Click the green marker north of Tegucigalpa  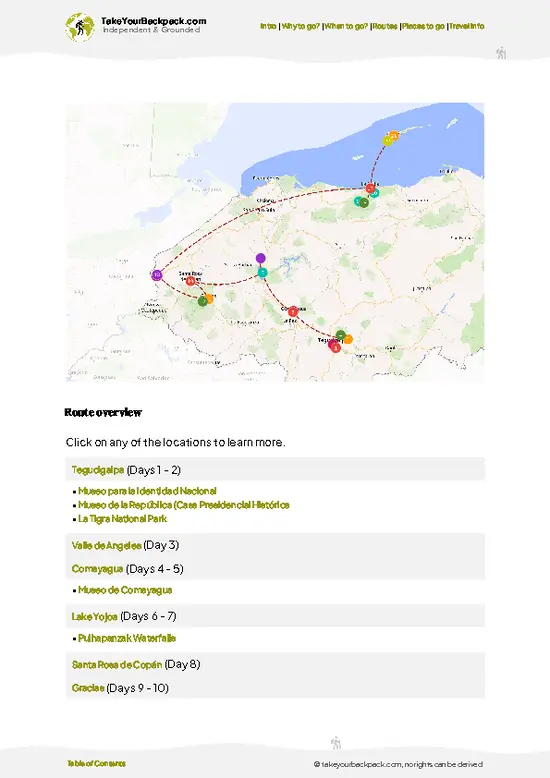(340, 335)
